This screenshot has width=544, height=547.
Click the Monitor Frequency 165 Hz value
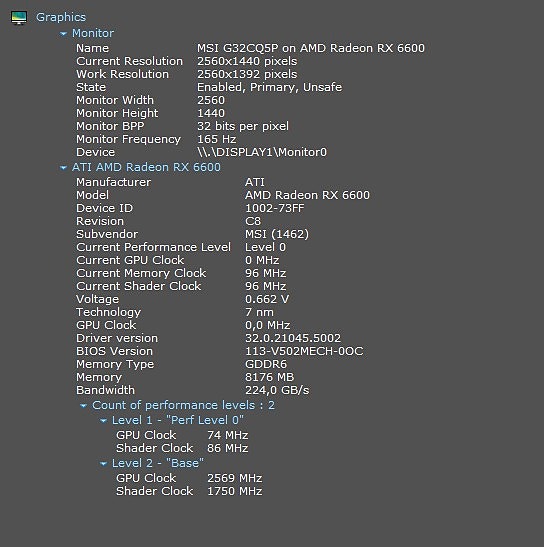(x=217, y=139)
